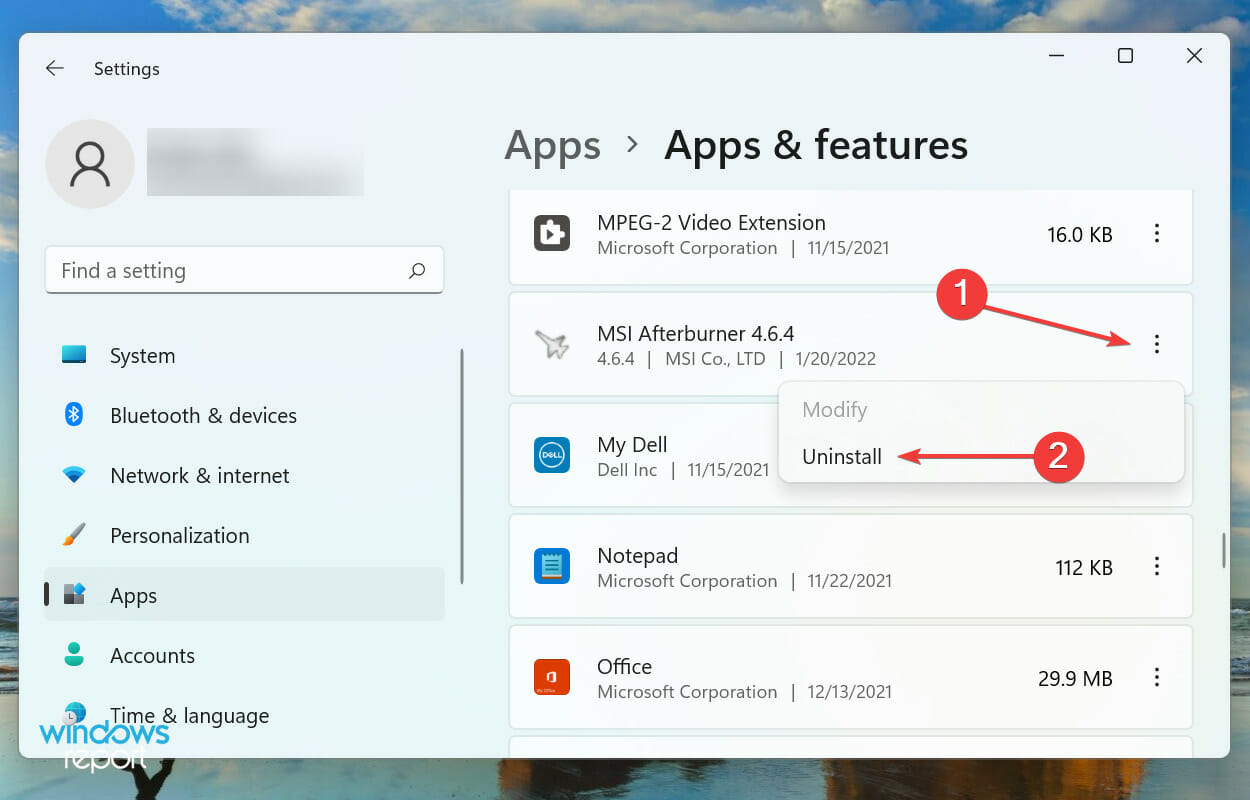Select the System monitor icon
Image resolution: width=1250 pixels, height=800 pixels.
pyautogui.click(x=74, y=355)
